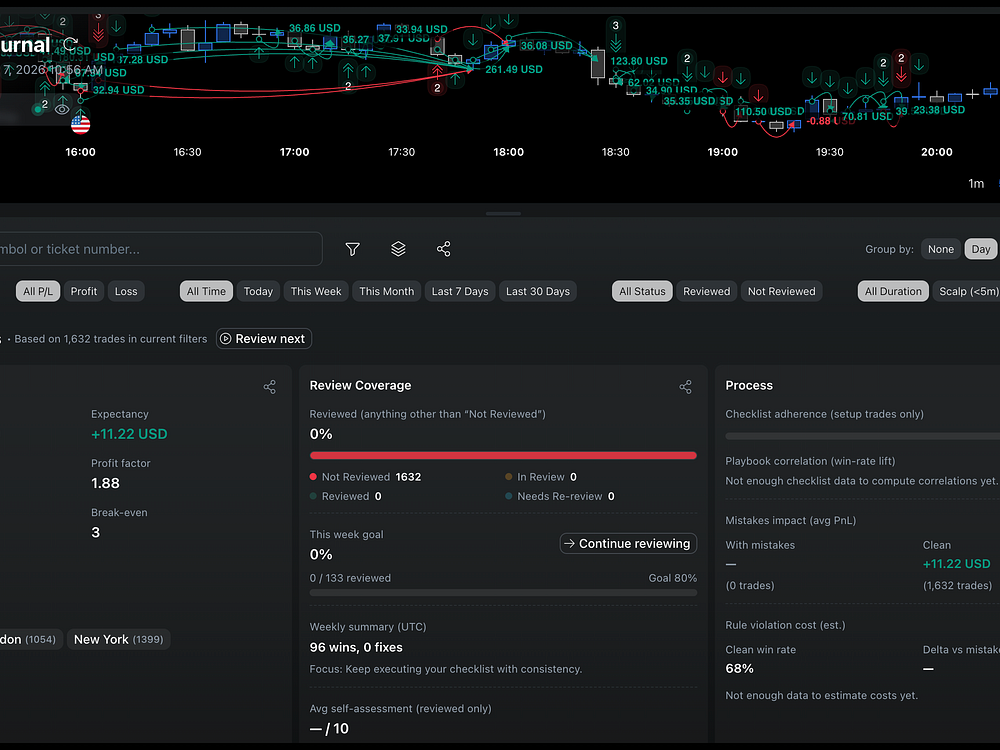This screenshot has height=750, width=1000.
Task: Set Group by to Day
Action: 981,249
